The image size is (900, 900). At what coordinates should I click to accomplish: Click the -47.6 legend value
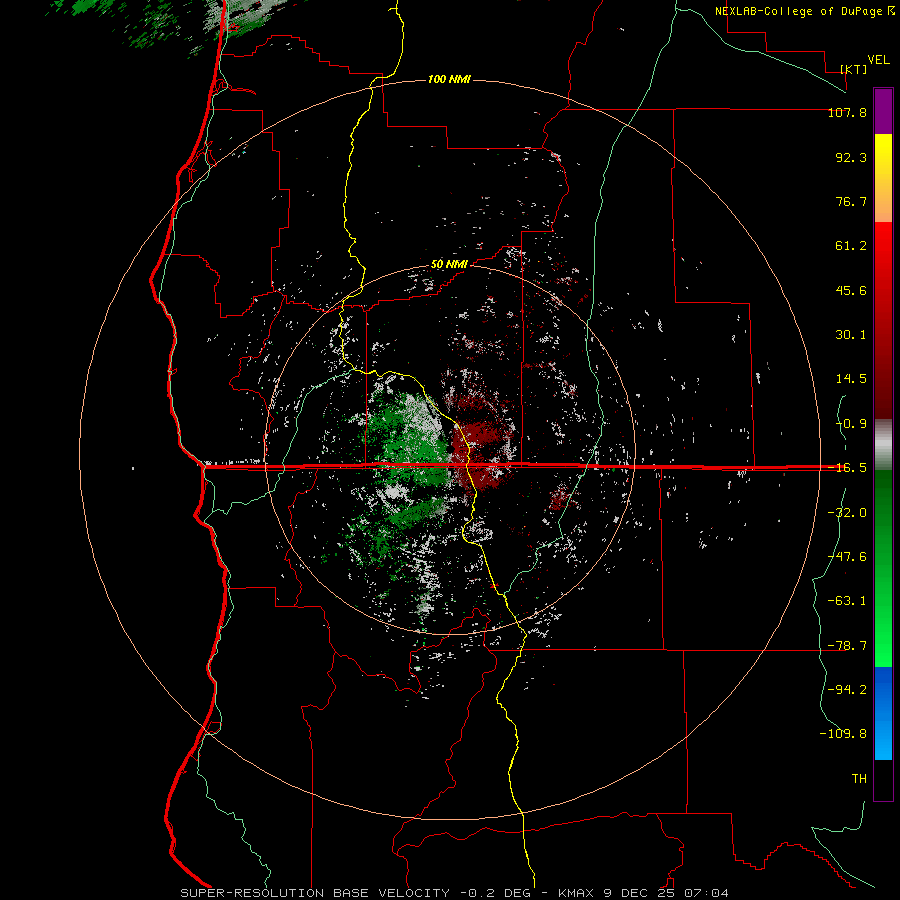(847, 557)
